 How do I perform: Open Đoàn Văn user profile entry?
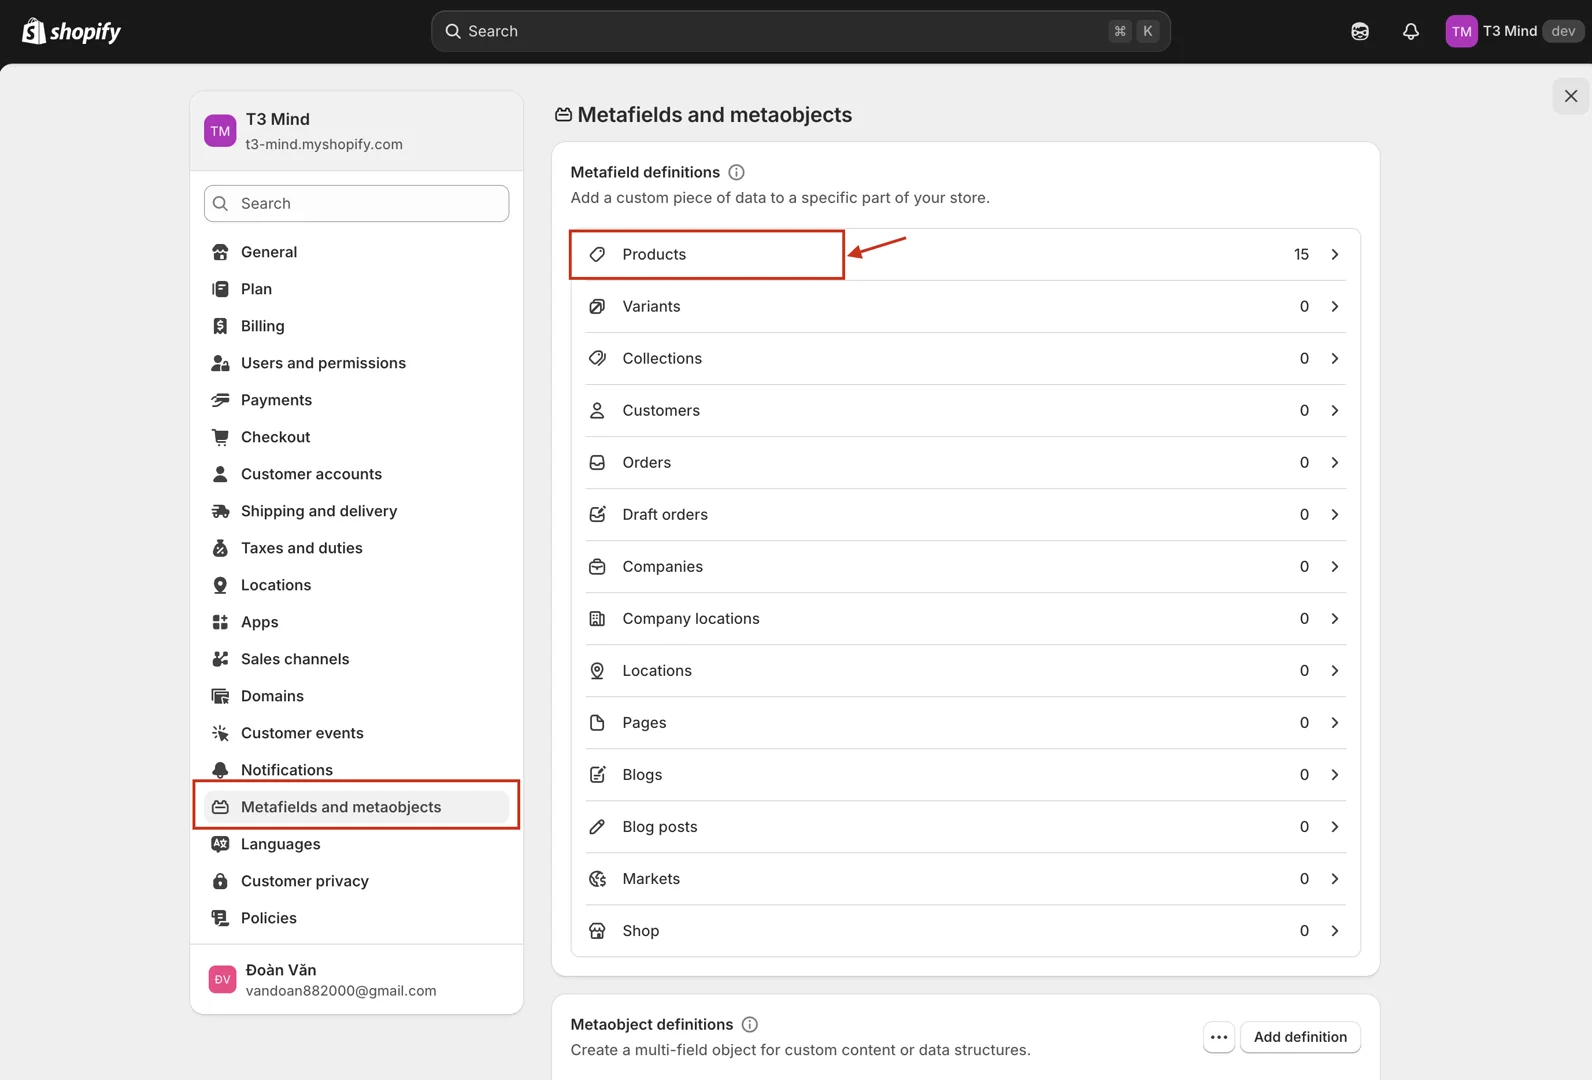click(x=356, y=980)
